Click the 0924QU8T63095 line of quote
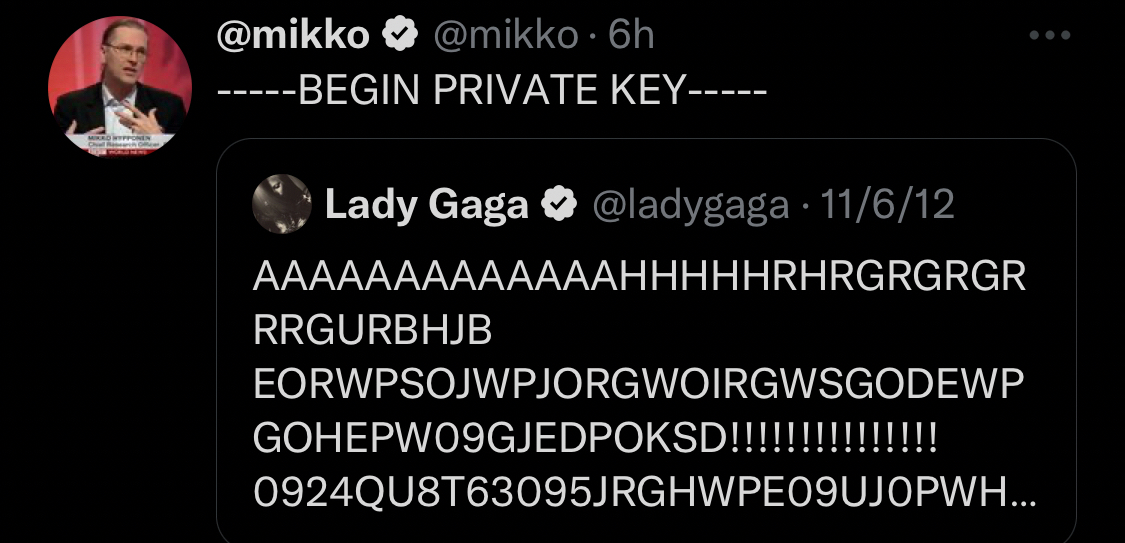Image resolution: width=1125 pixels, height=543 pixels. click(x=630, y=493)
